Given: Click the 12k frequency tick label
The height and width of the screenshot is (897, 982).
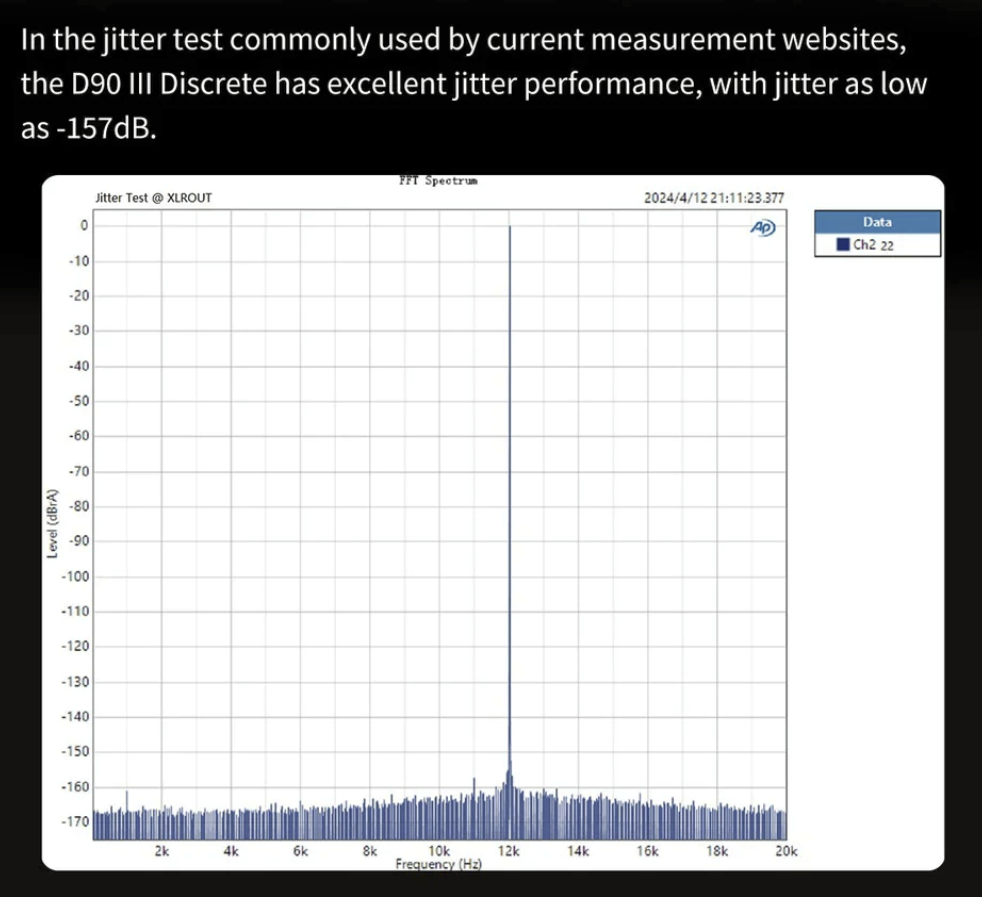Looking at the screenshot, I should (x=509, y=851).
